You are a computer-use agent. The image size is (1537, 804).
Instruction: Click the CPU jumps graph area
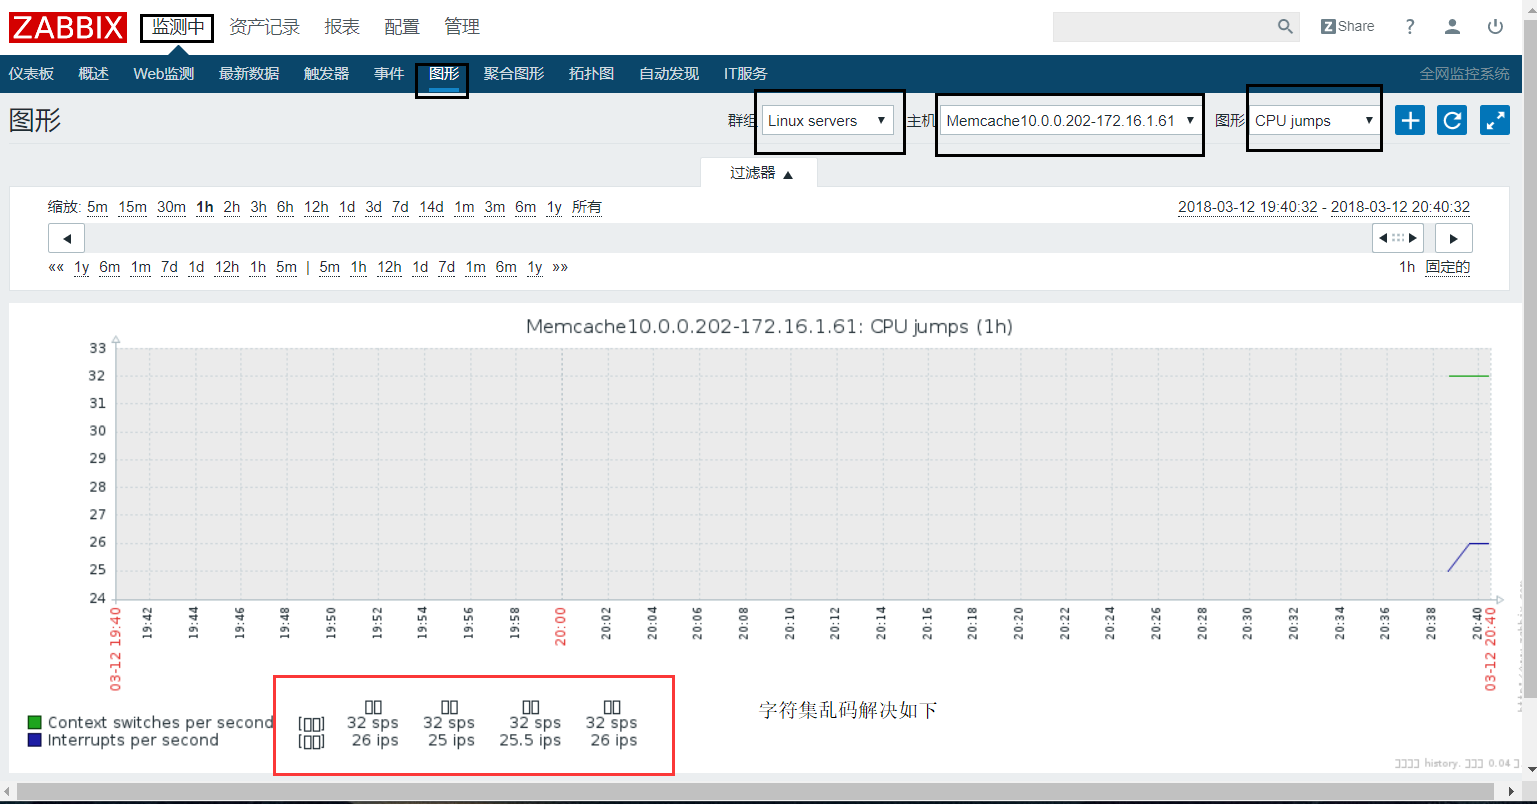[803, 473]
